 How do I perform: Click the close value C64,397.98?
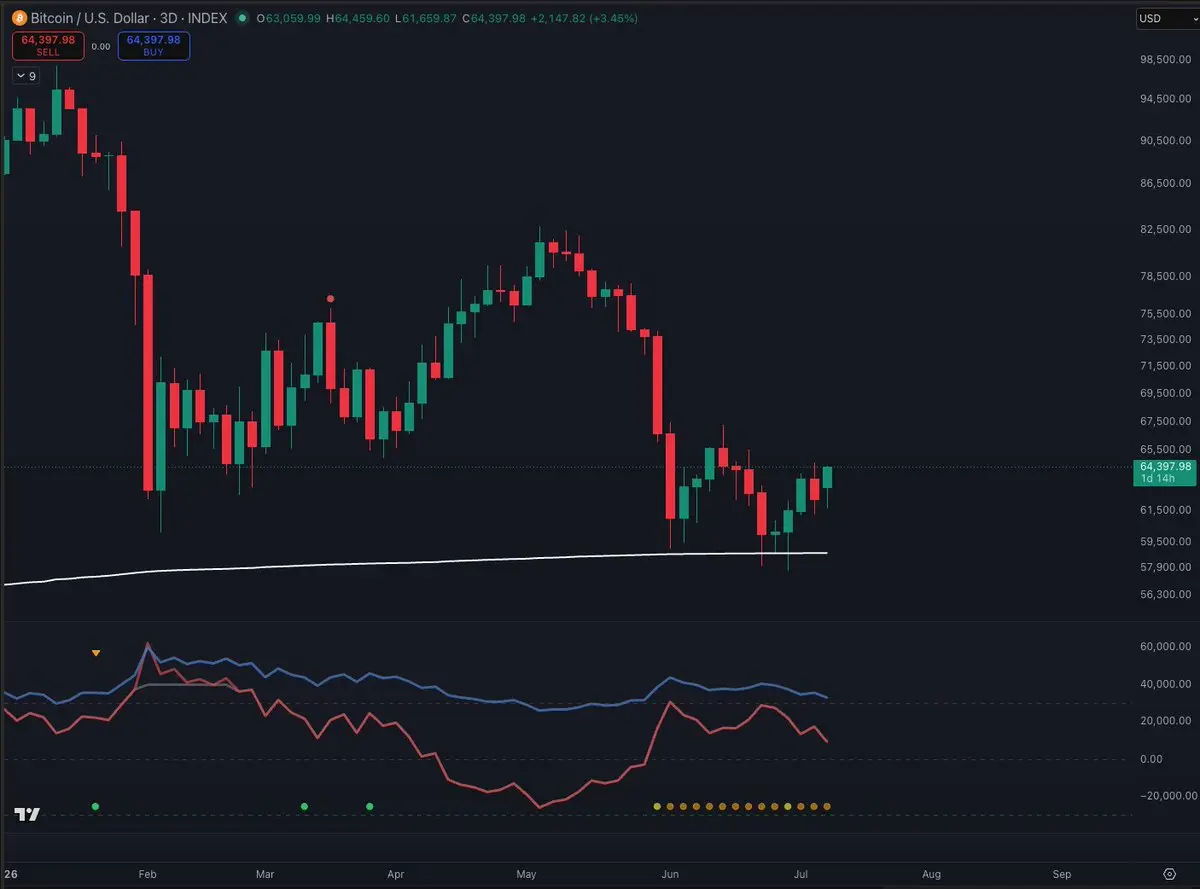494,18
